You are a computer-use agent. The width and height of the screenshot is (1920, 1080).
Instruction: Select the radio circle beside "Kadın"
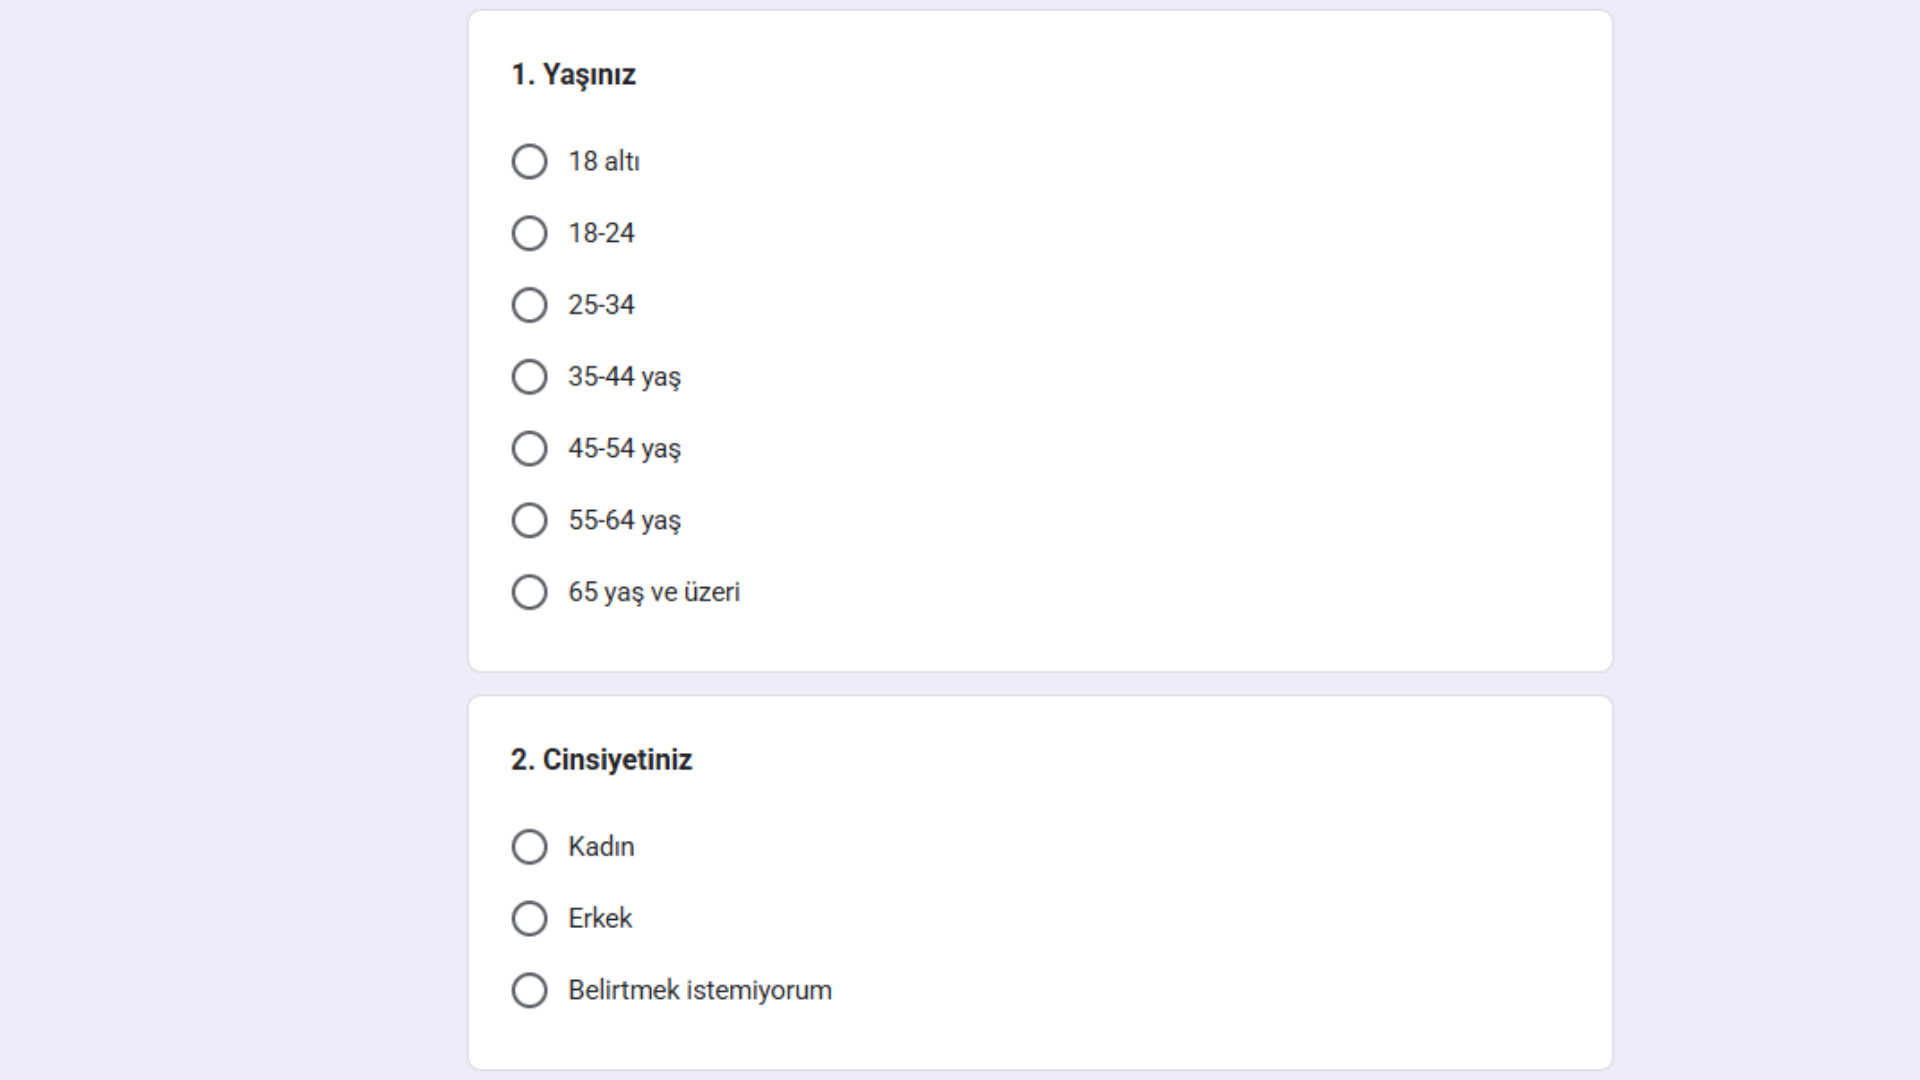click(x=529, y=847)
